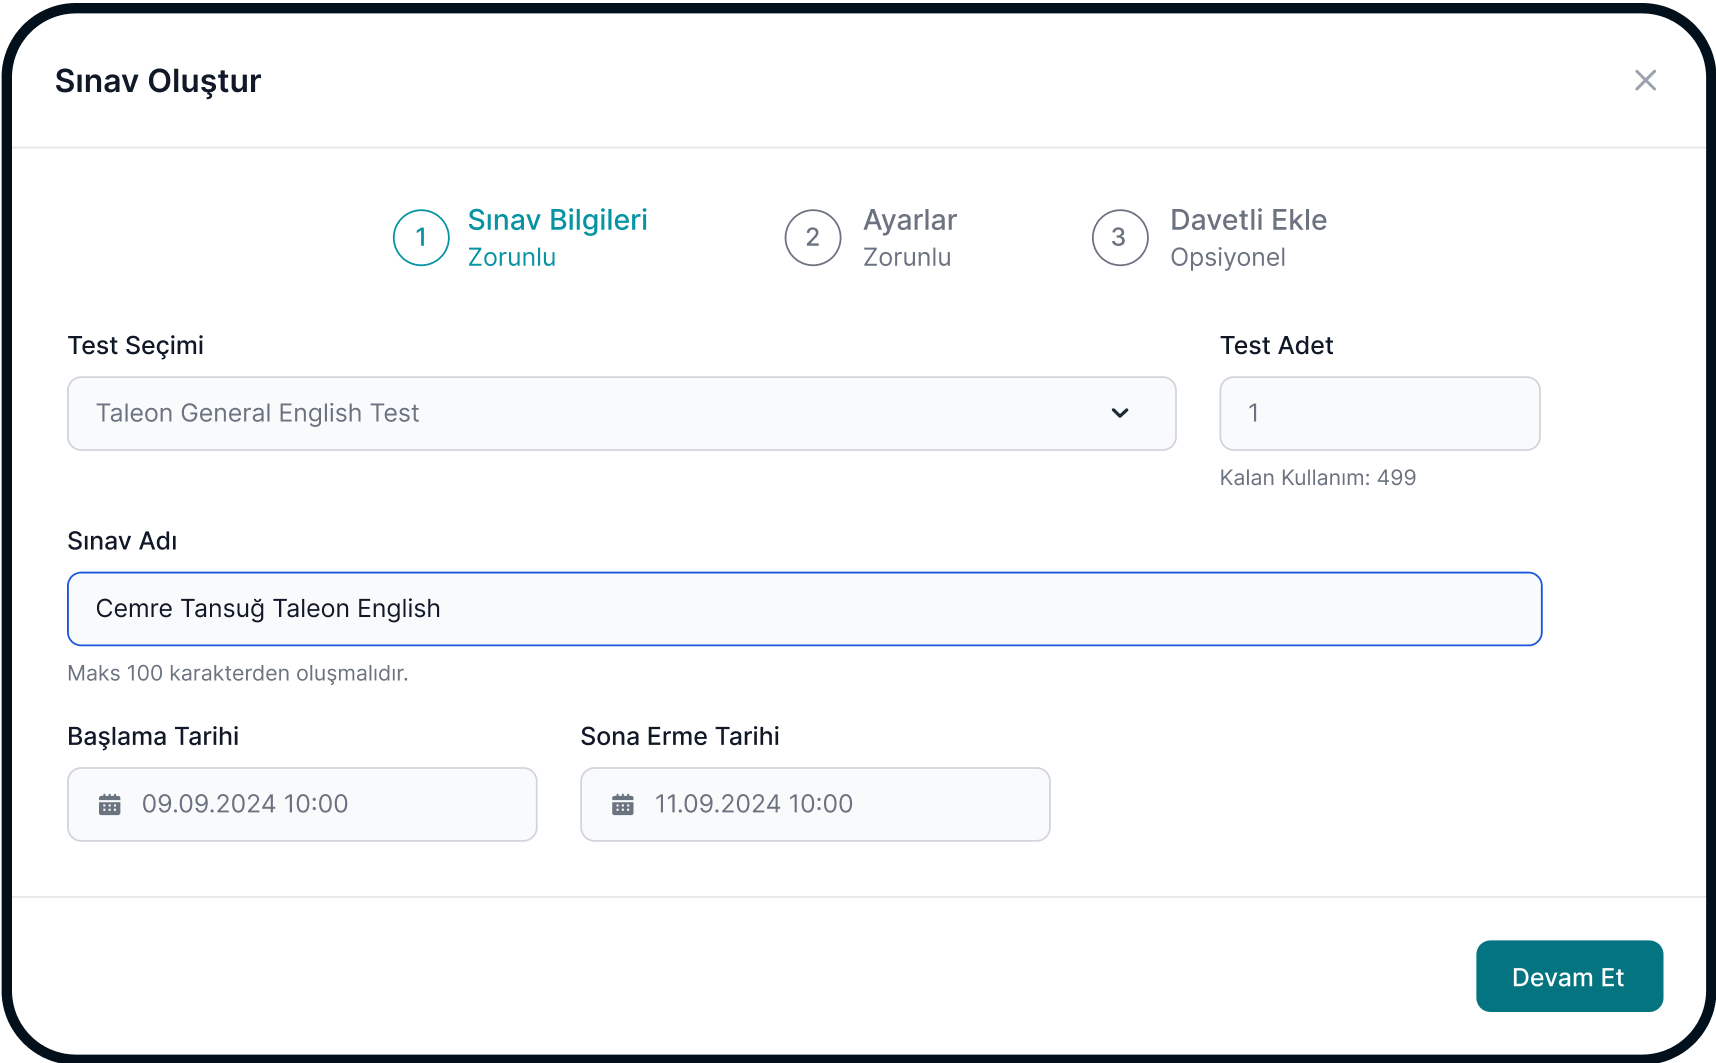Viewport: 1716px width, 1063px height.
Task: Click the Başlama Tarihi date field
Action: [x=302, y=804]
